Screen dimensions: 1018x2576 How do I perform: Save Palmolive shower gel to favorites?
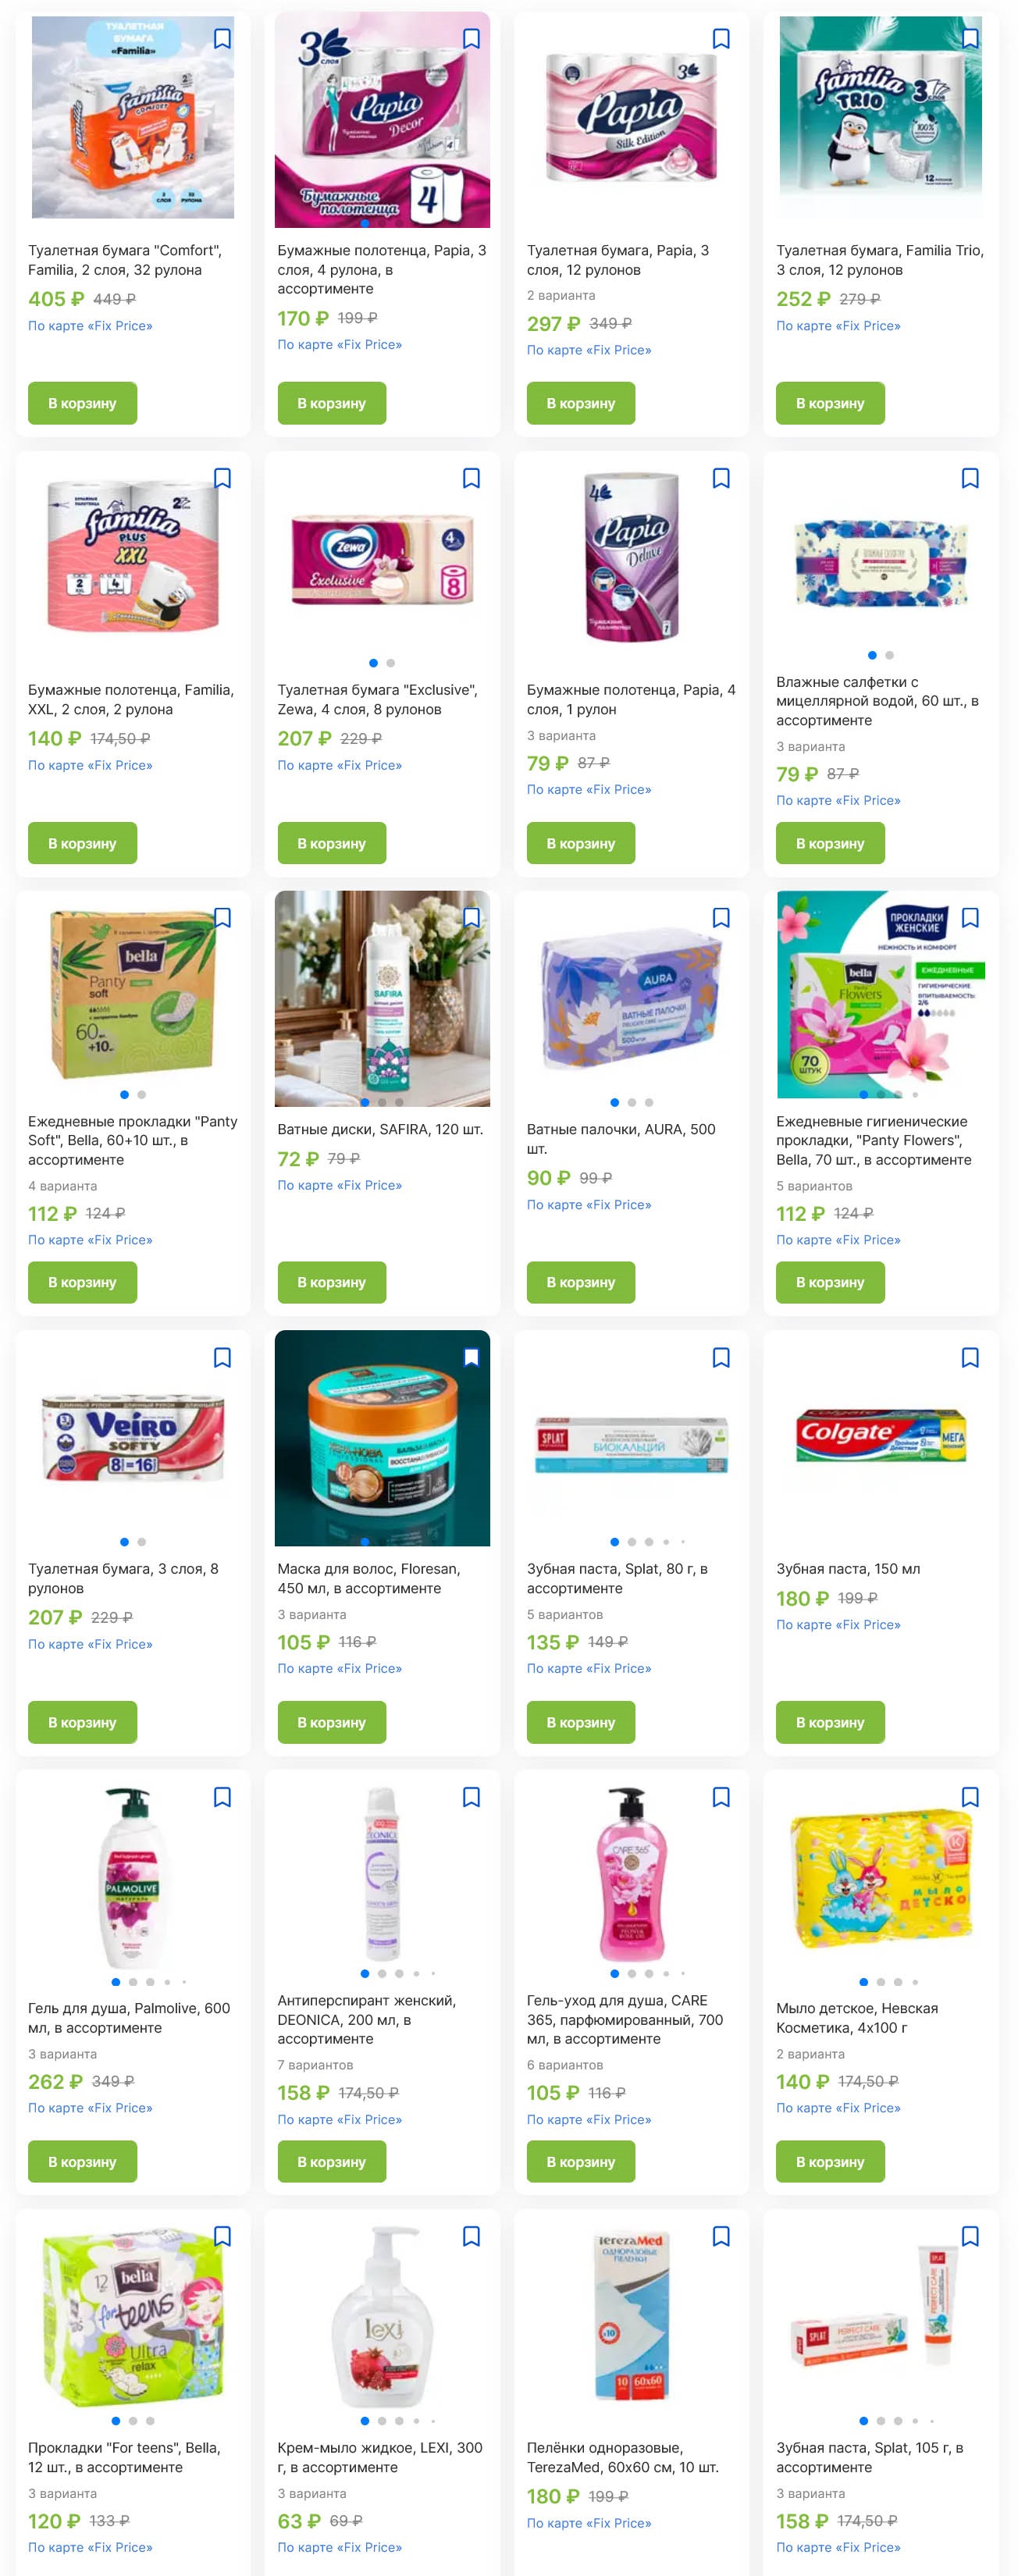[222, 1797]
